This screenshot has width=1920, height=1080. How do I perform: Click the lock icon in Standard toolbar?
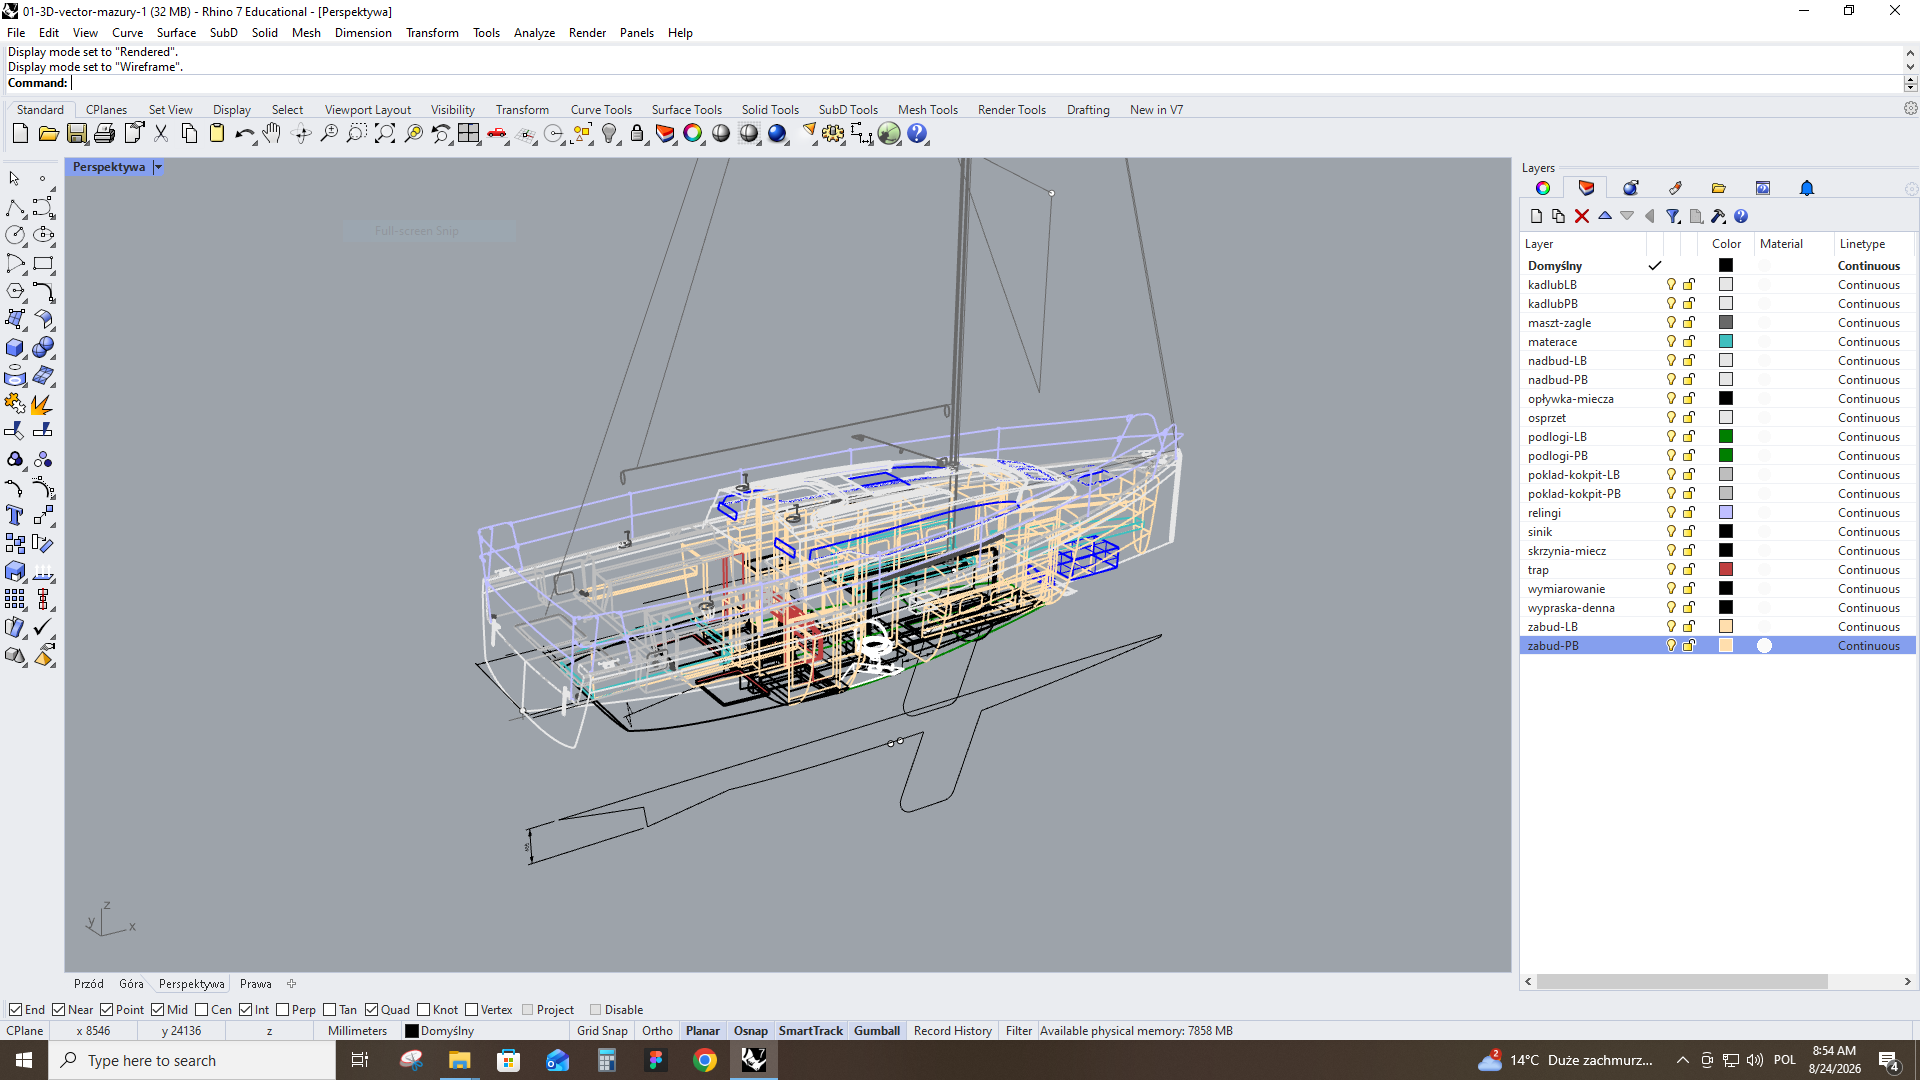(637, 134)
